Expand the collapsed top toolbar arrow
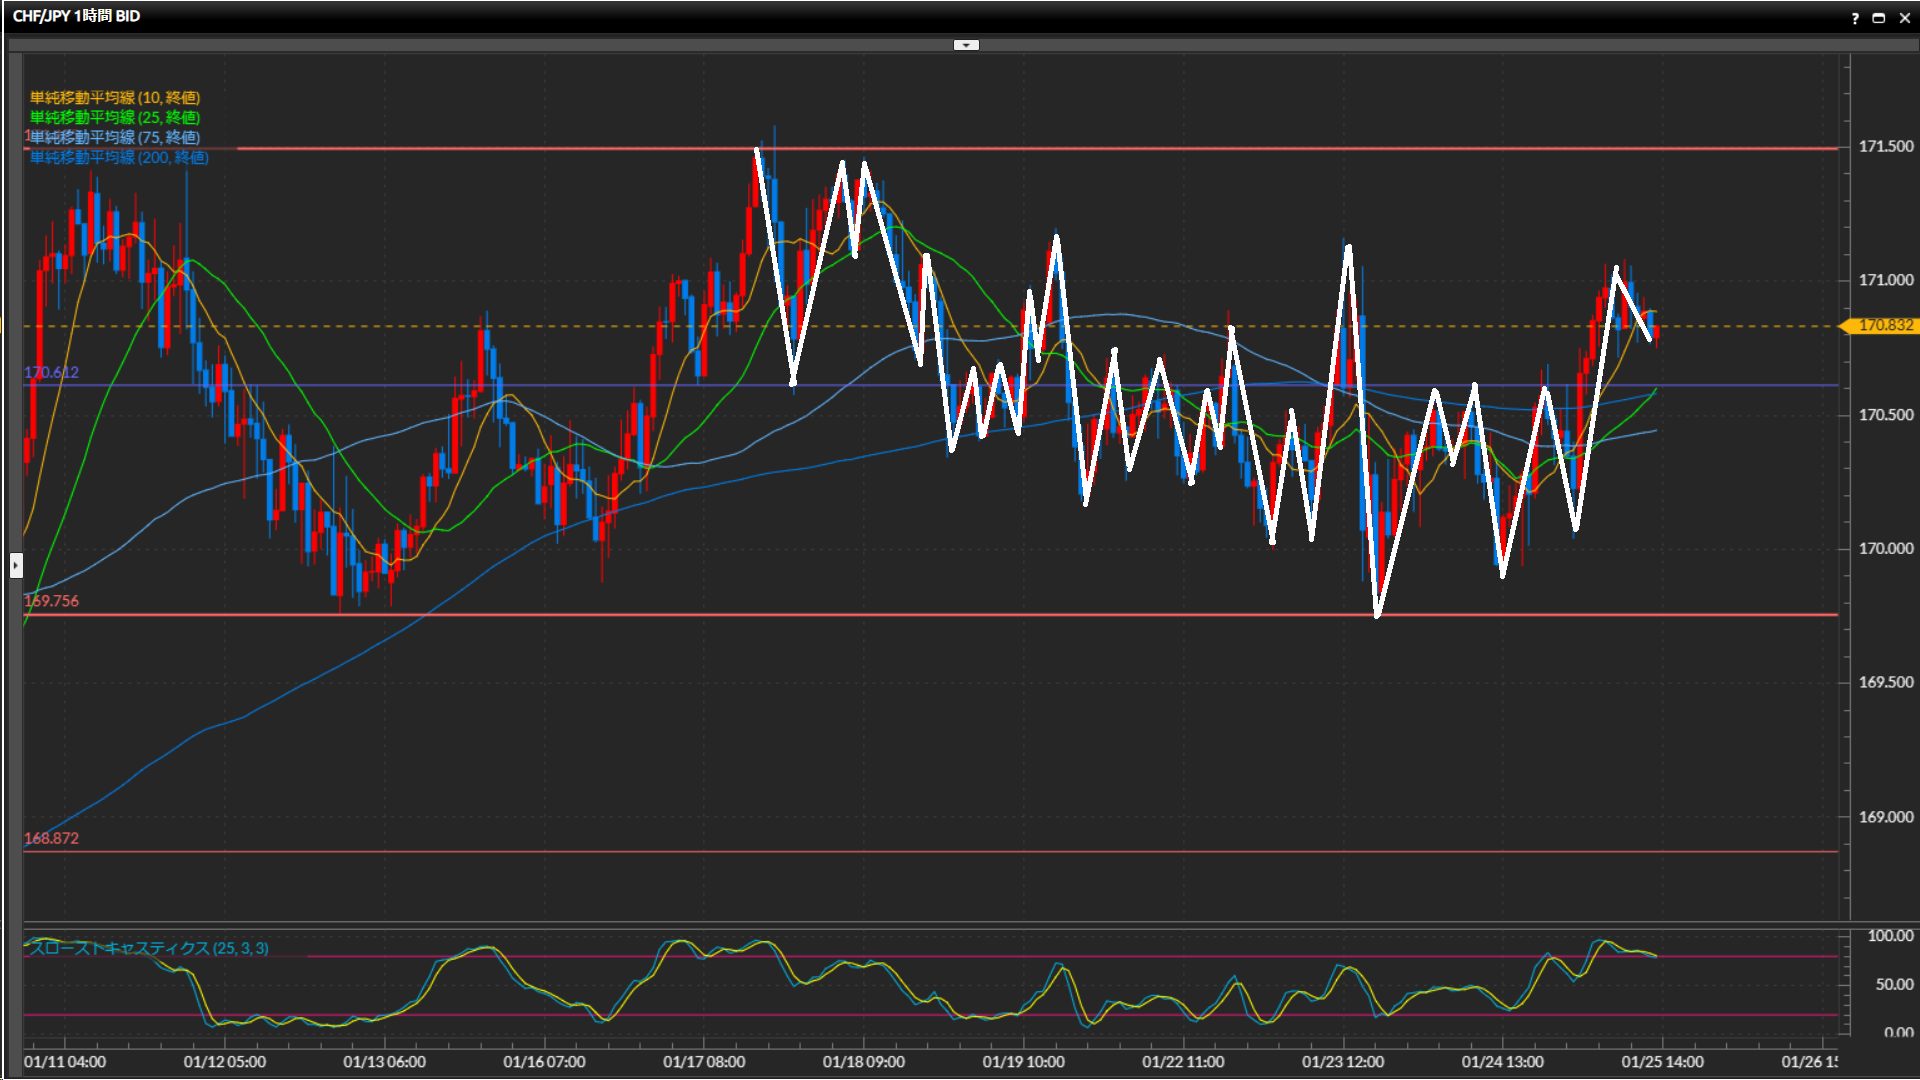Image resolution: width=1920 pixels, height=1080 pixels. [966, 45]
